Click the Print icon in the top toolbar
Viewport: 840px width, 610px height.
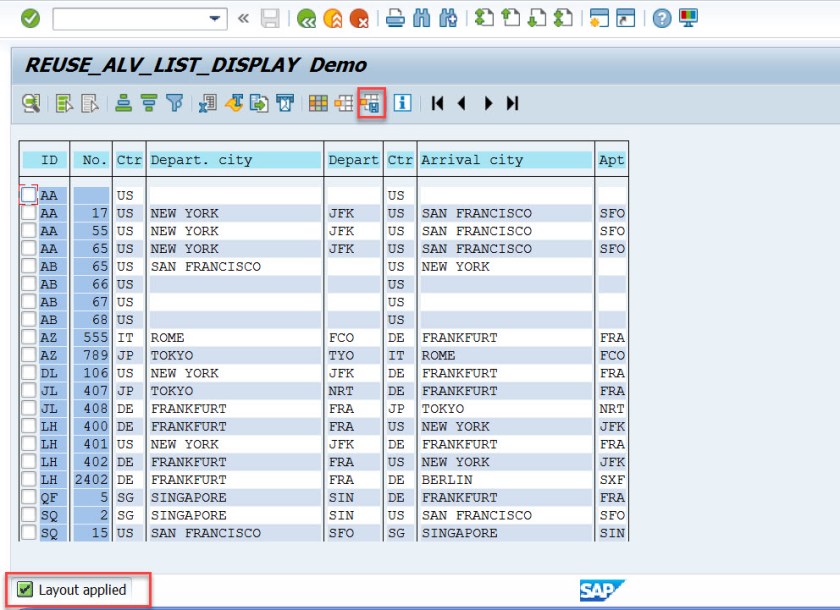[x=396, y=19]
